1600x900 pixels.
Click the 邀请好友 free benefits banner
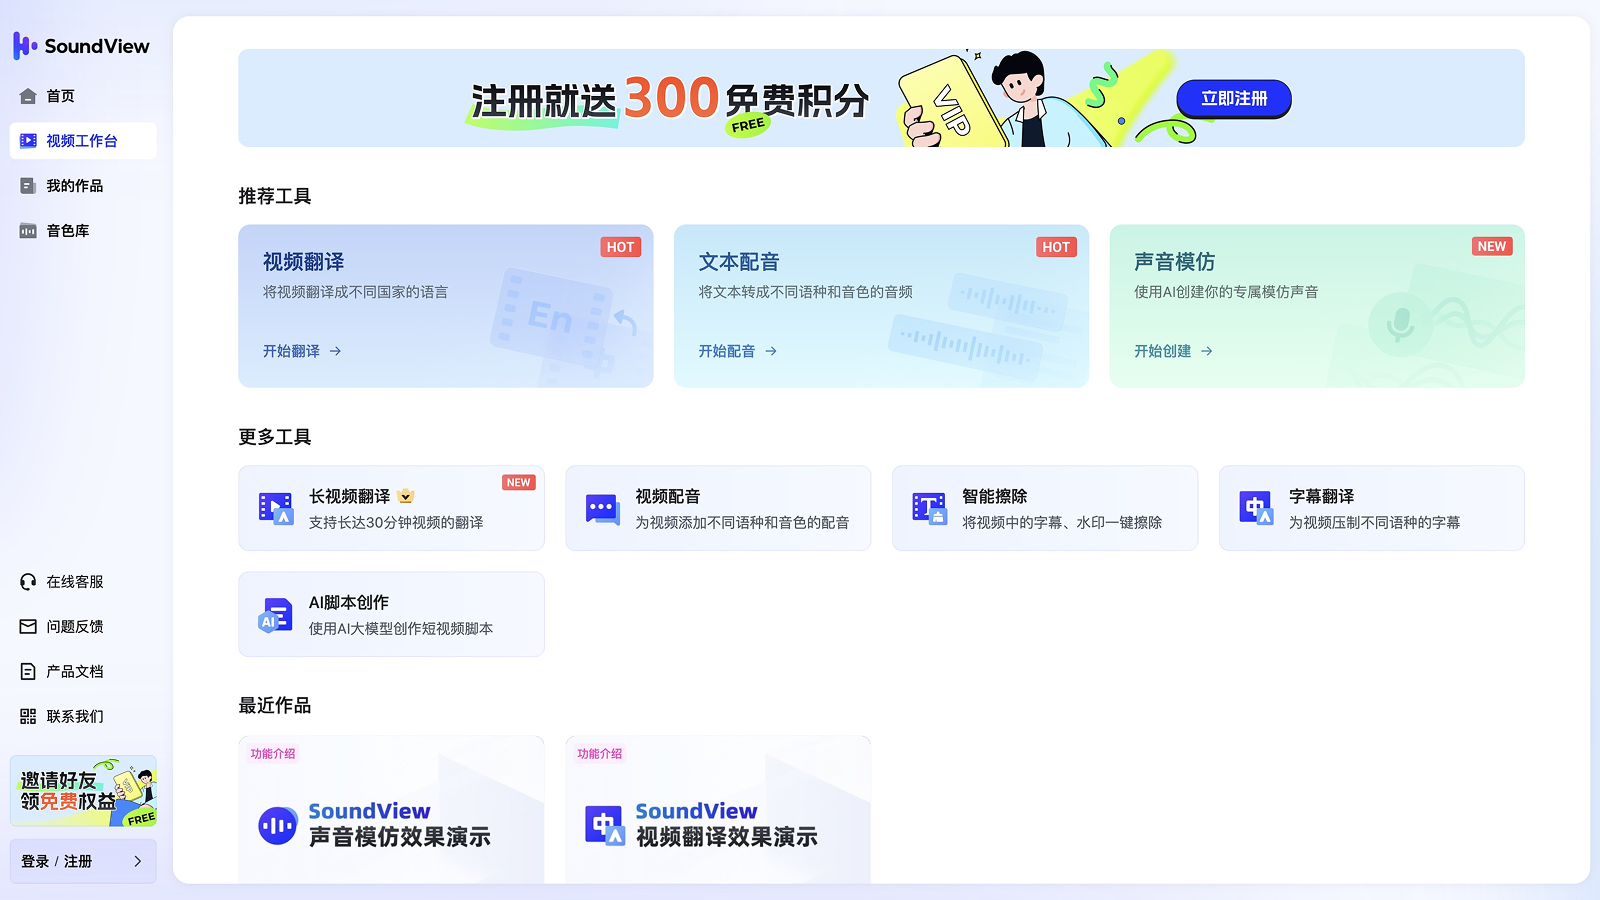[x=83, y=791]
